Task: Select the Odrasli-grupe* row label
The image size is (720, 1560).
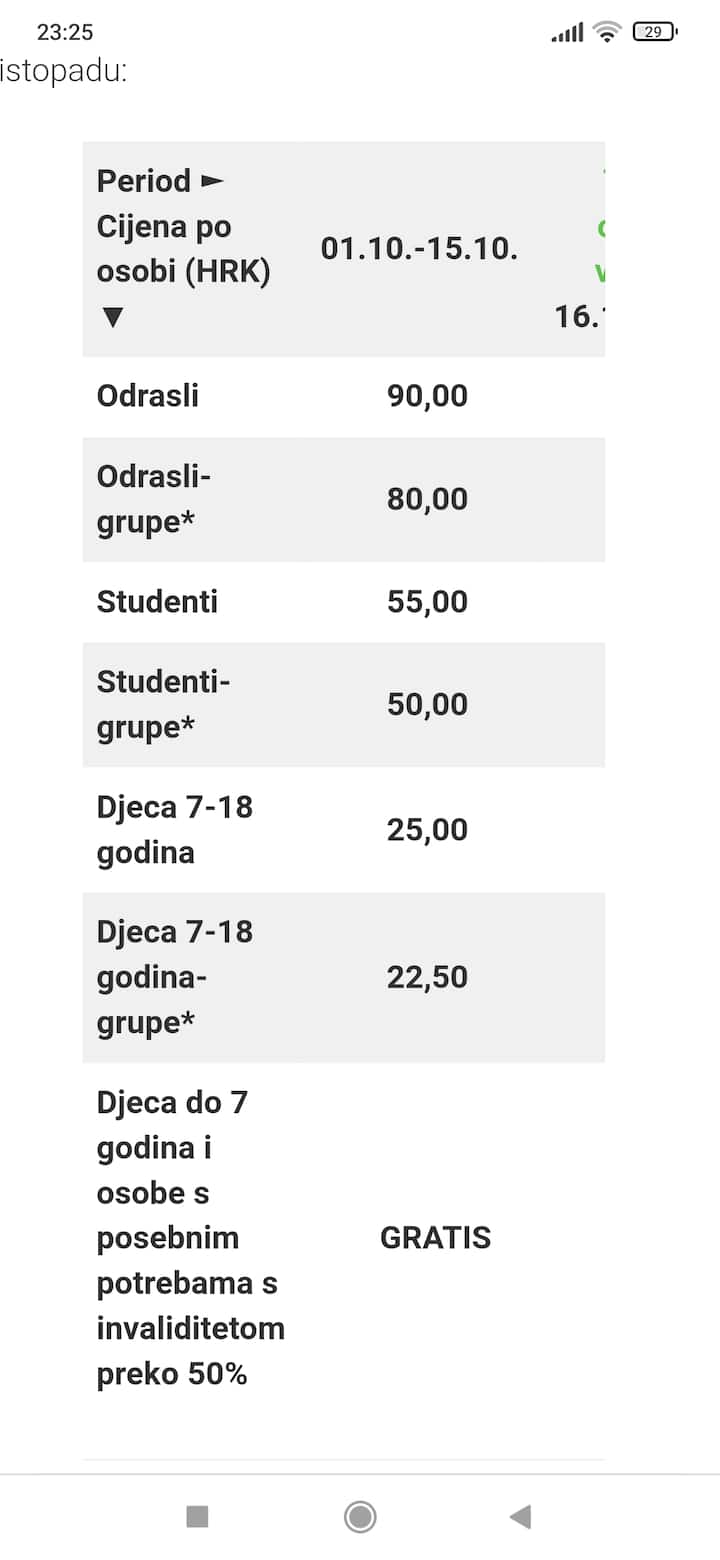Action: pos(154,499)
